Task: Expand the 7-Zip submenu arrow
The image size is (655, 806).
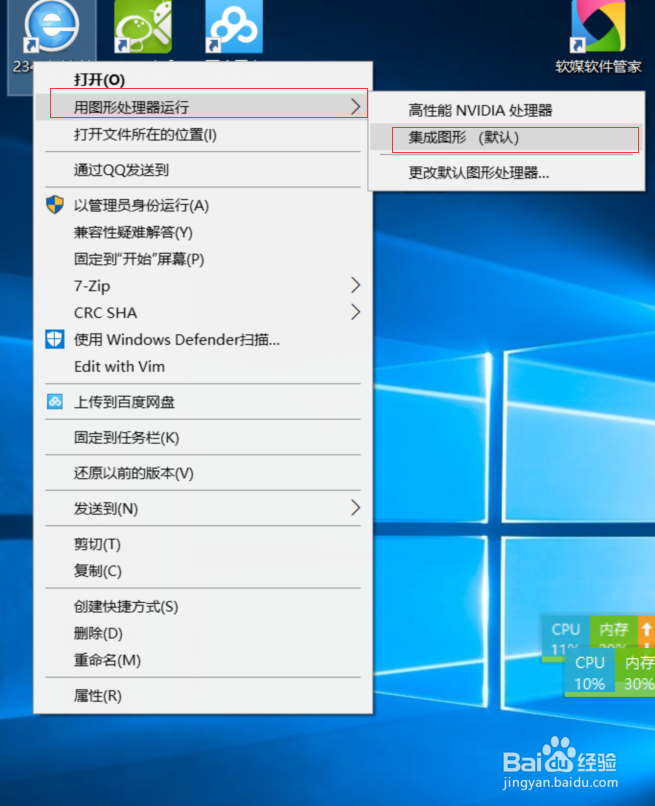Action: (x=355, y=285)
